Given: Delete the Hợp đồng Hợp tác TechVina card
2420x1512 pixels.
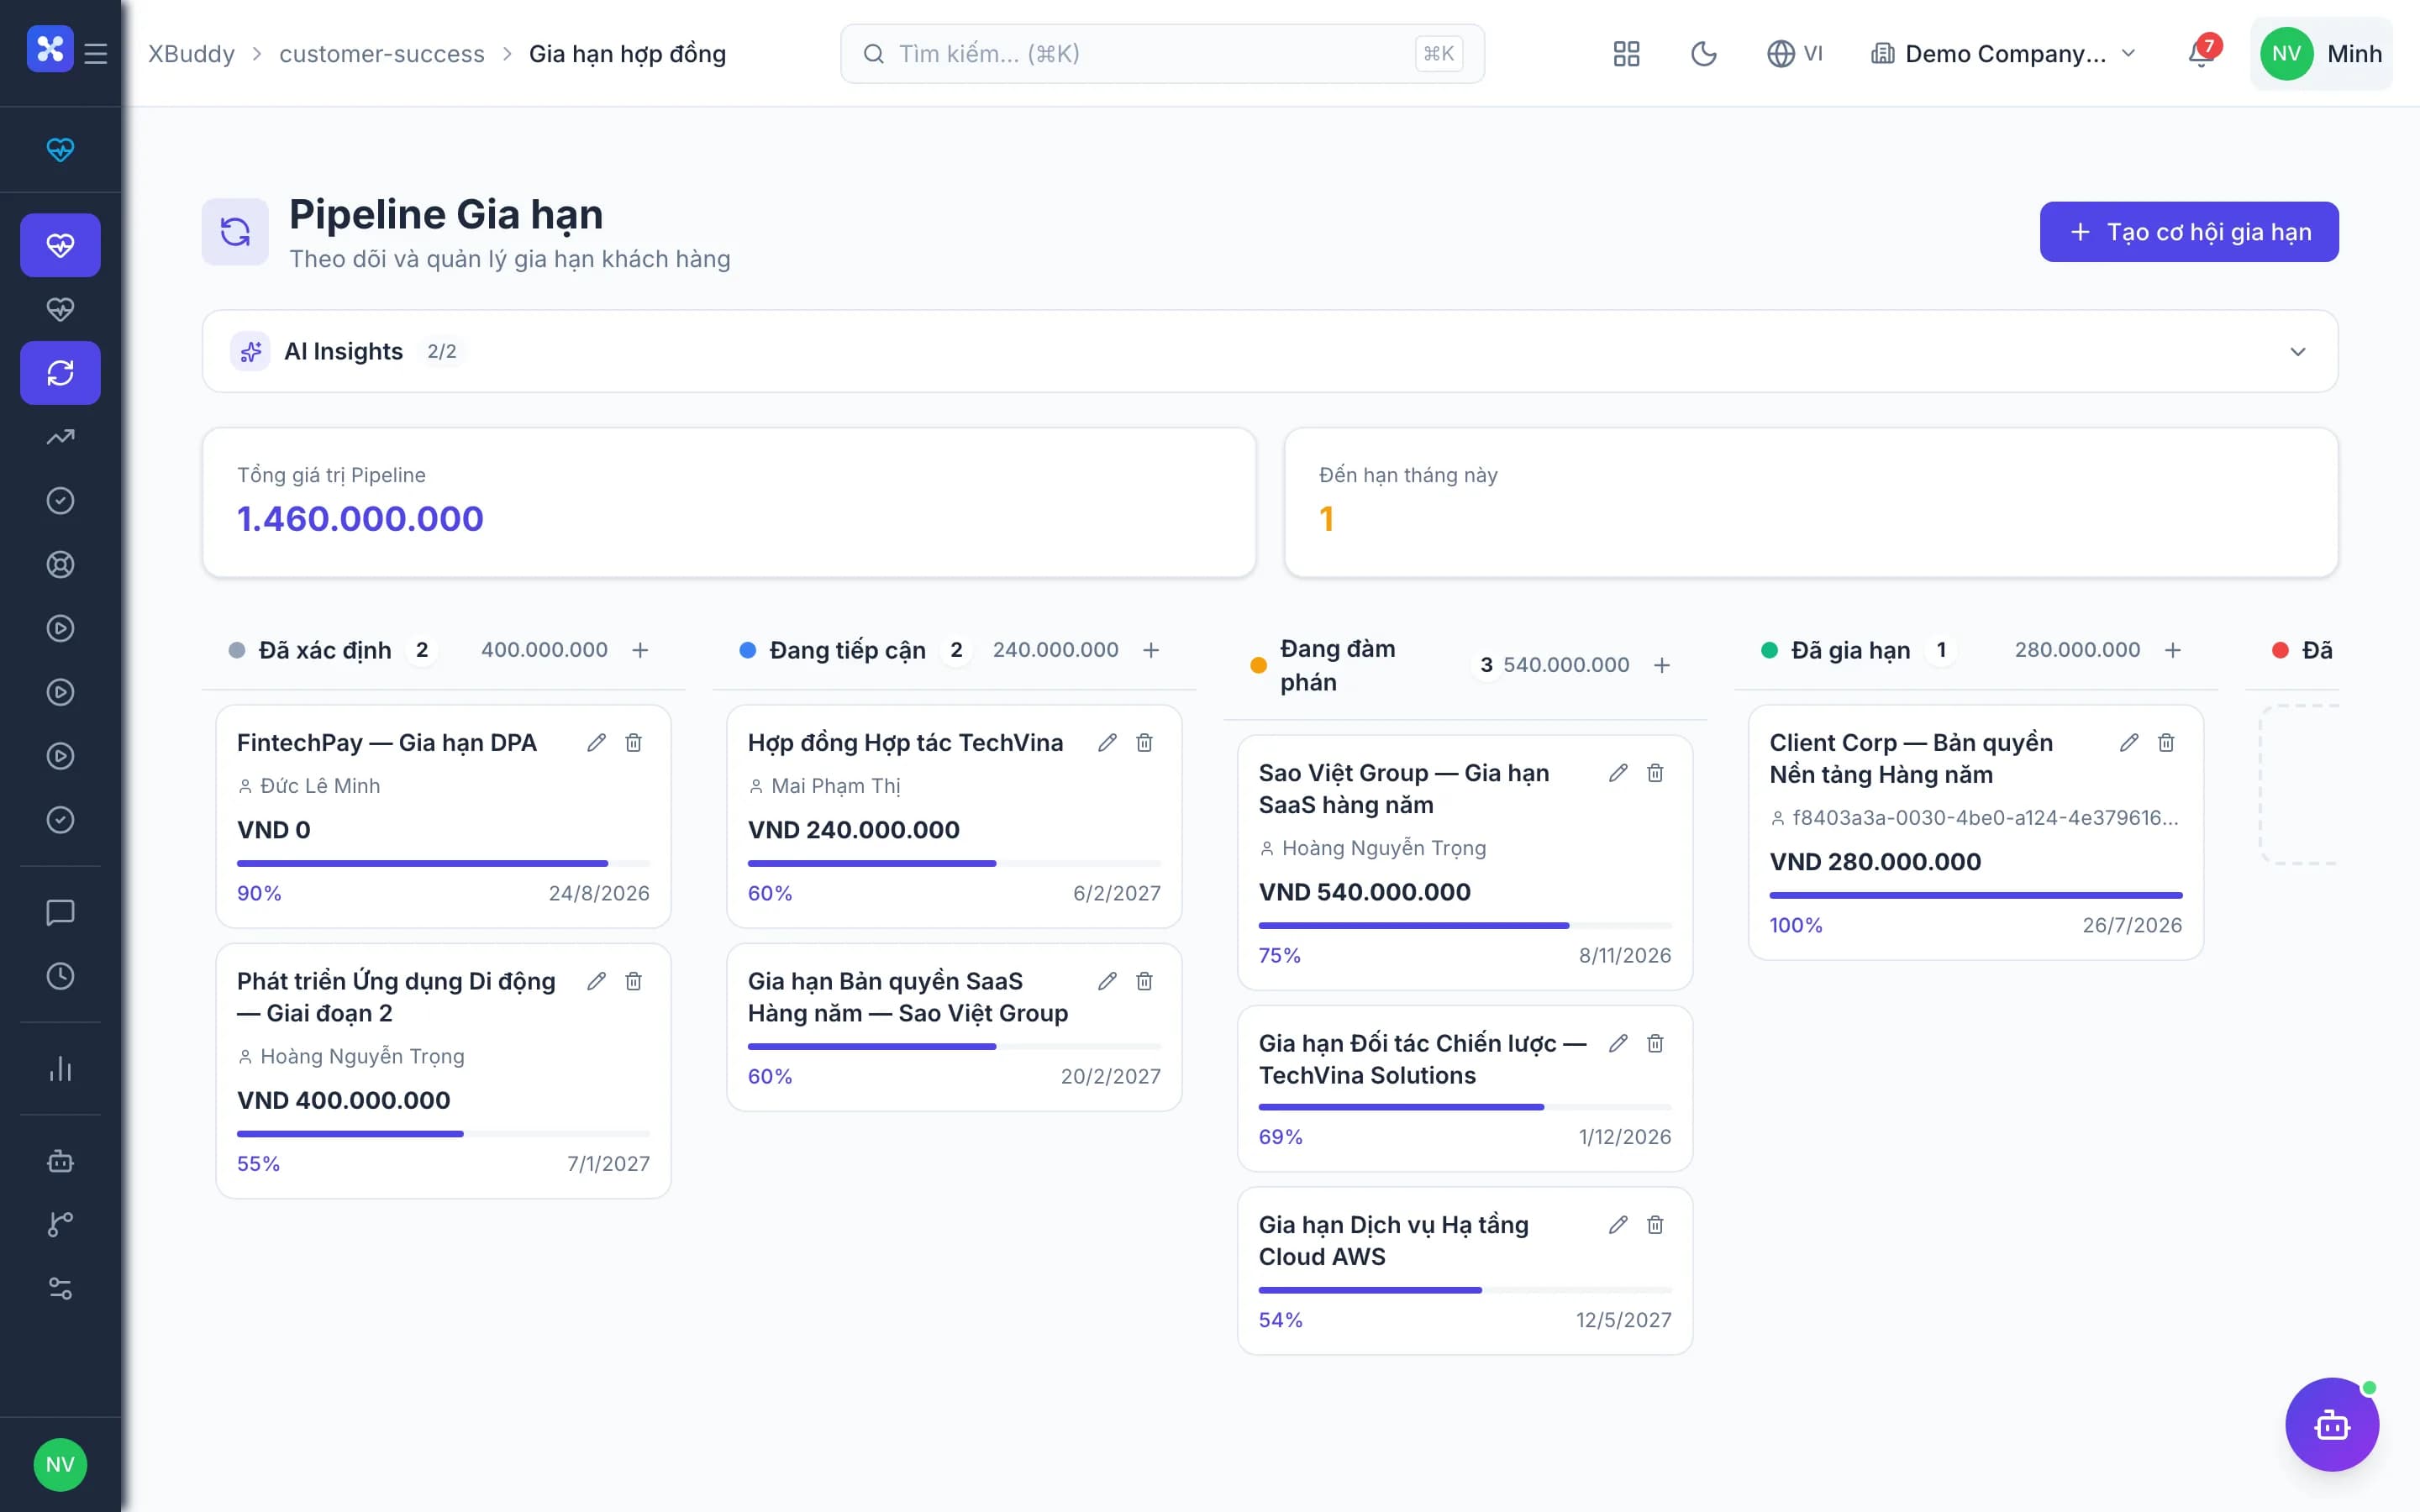Looking at the screenshot, I should tap(1144, 743).
